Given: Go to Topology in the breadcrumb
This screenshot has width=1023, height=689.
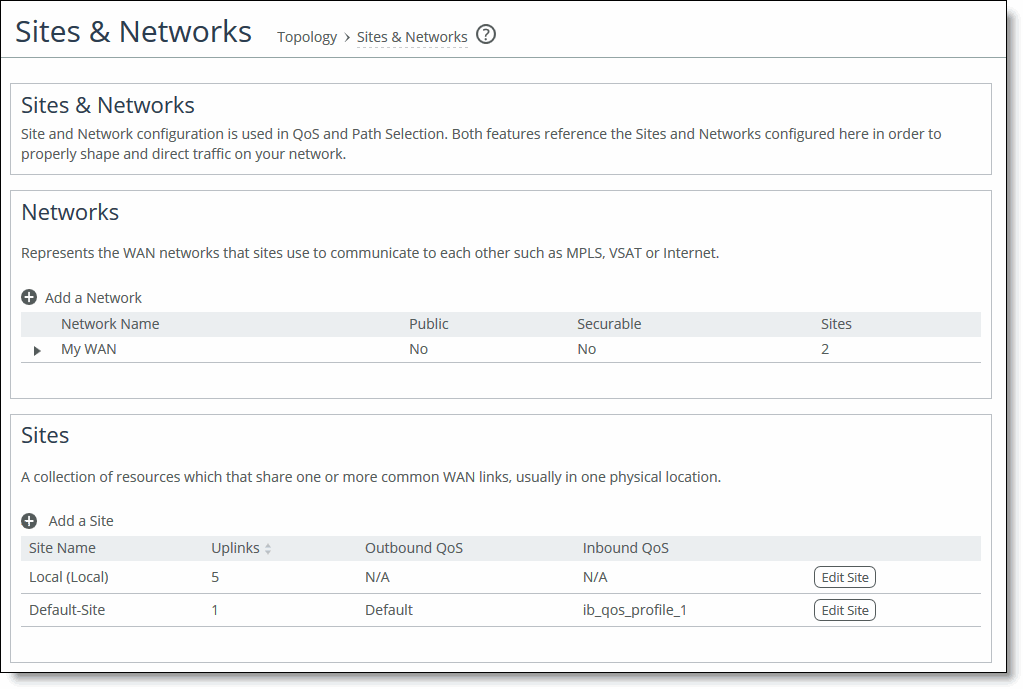Looking at the screenshot, I should tap(307, 37).
